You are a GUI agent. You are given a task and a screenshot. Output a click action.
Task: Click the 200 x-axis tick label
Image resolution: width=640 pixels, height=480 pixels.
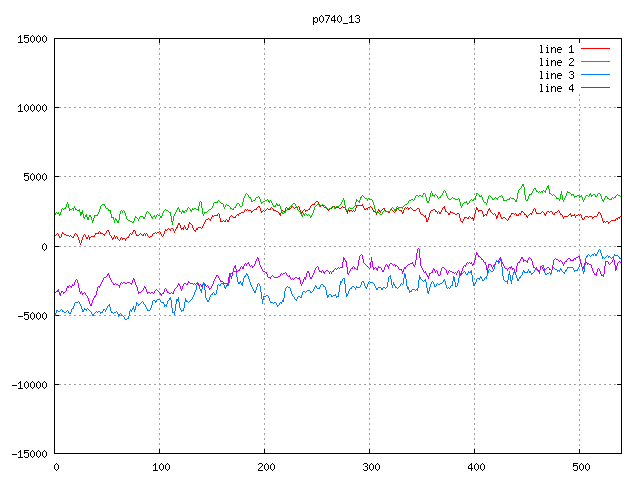tap(265, 467)
